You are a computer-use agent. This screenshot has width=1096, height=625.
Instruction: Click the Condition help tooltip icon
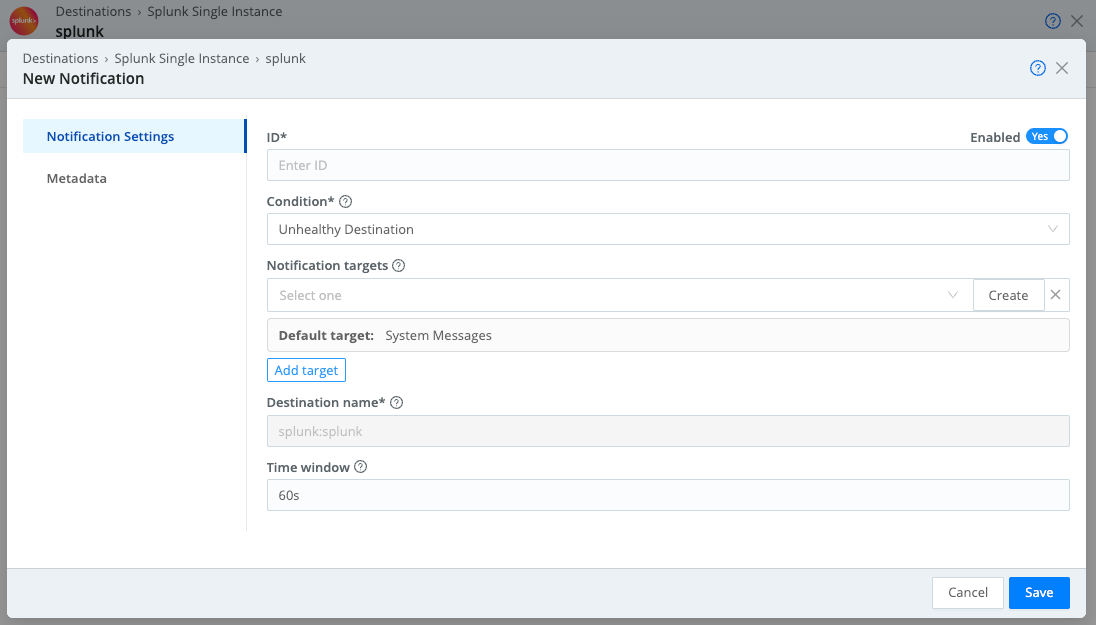(x=344, y=201)
